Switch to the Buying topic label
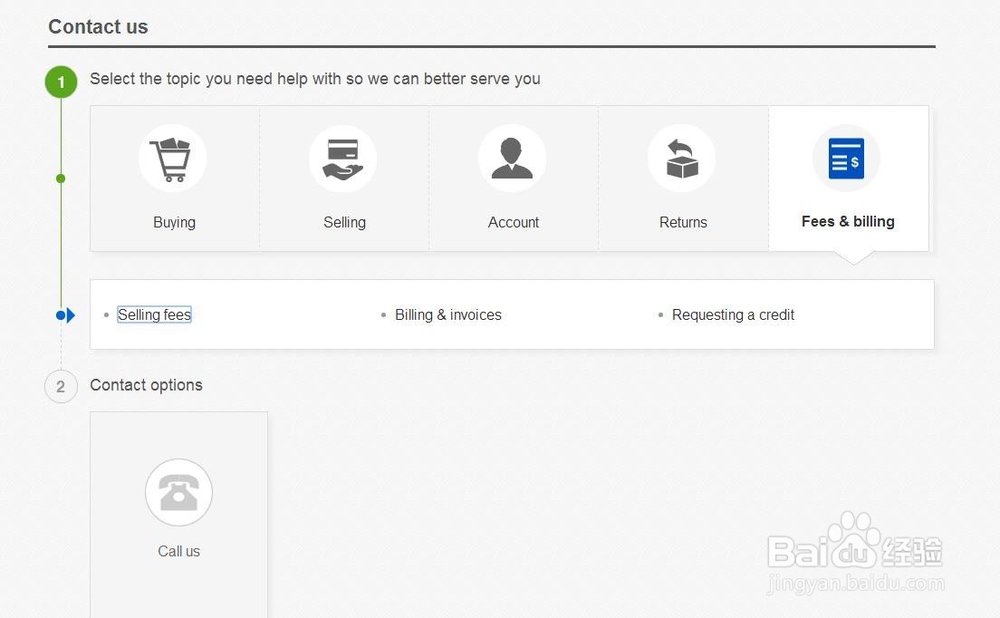The height and width of the screenshot is (618, 1000). 174,222
